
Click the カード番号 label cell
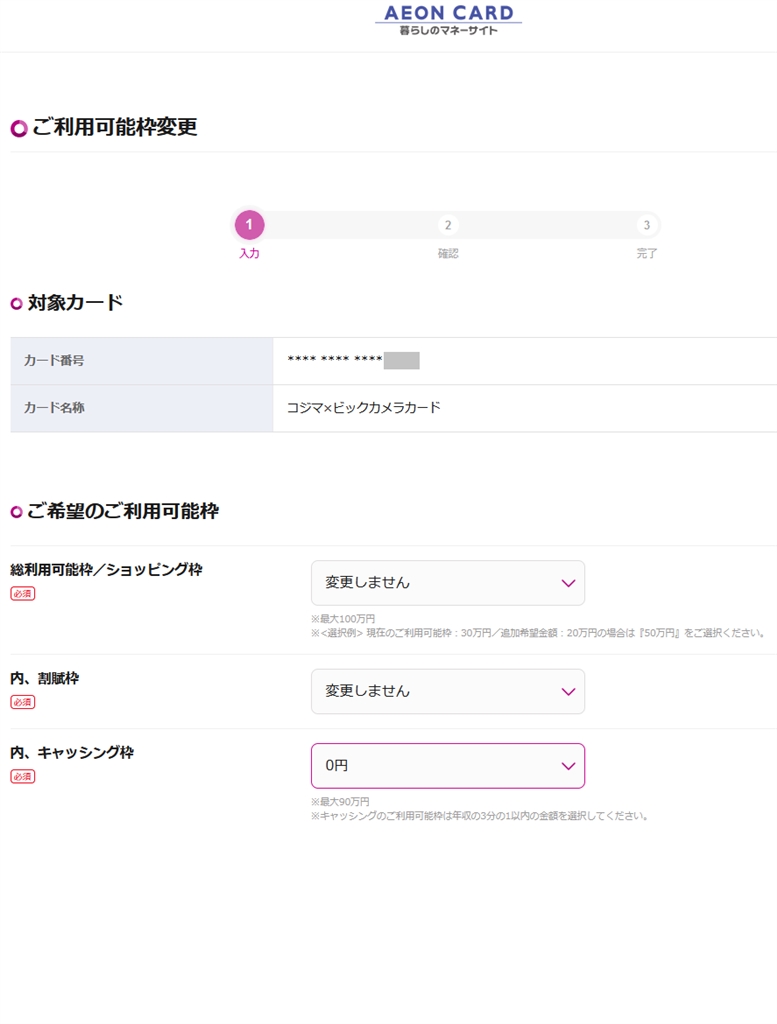pos(54,361)
